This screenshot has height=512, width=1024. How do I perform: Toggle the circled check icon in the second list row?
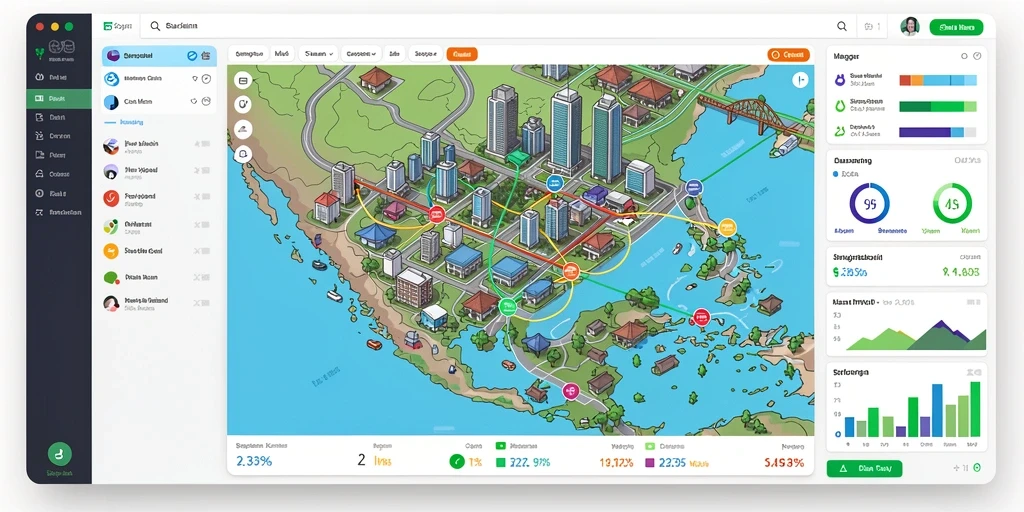click(206, 78)
